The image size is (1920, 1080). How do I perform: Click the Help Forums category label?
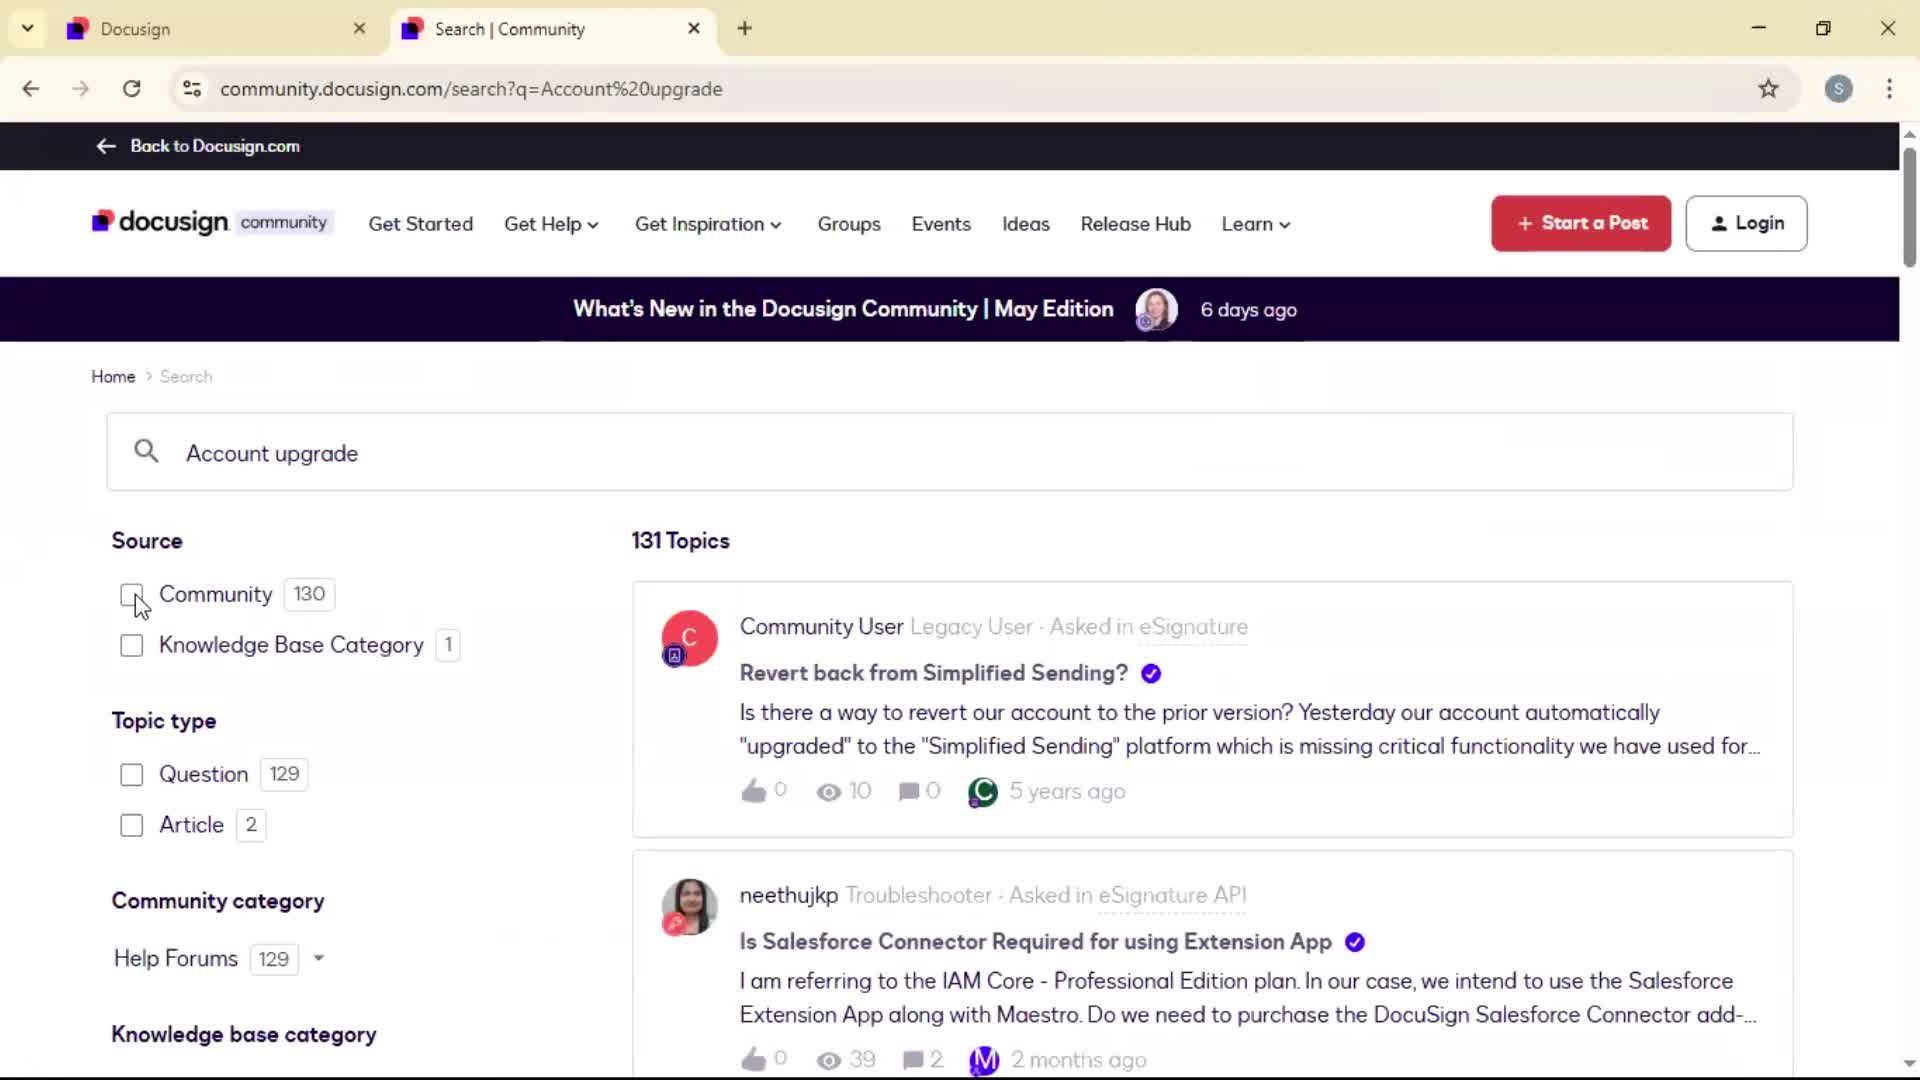(x=175, y=959)
